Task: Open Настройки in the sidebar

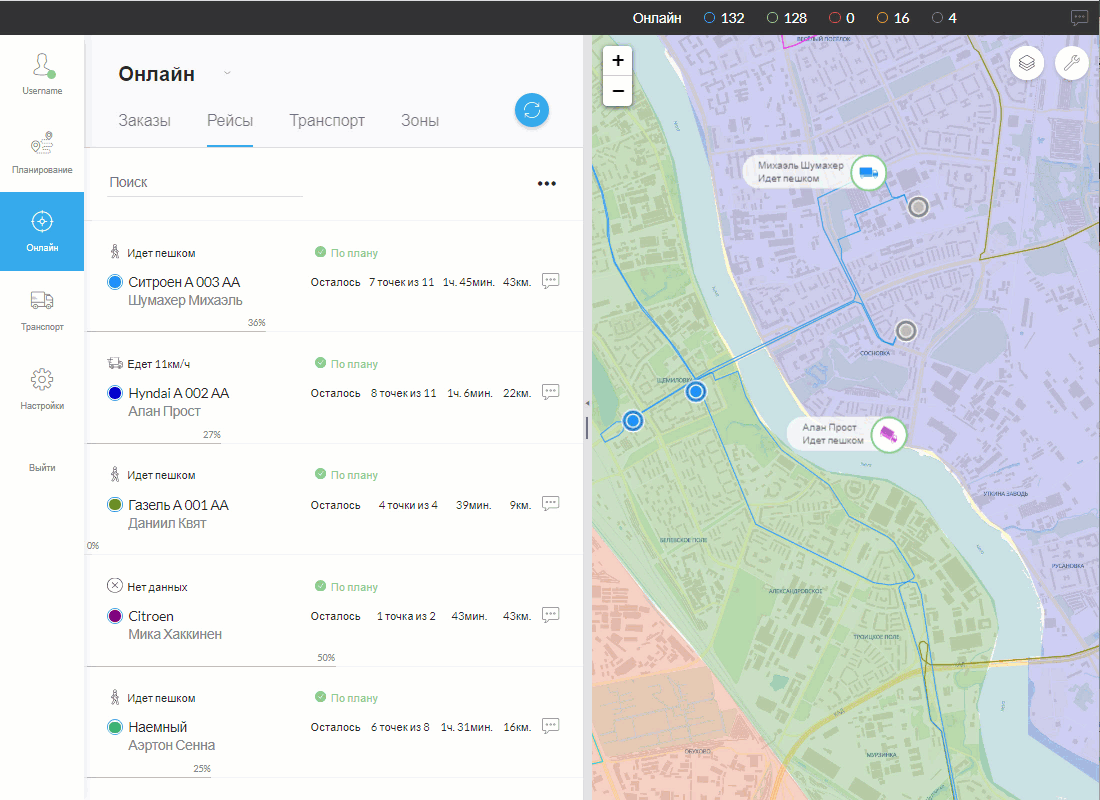Action: click(x=42, y=389)
